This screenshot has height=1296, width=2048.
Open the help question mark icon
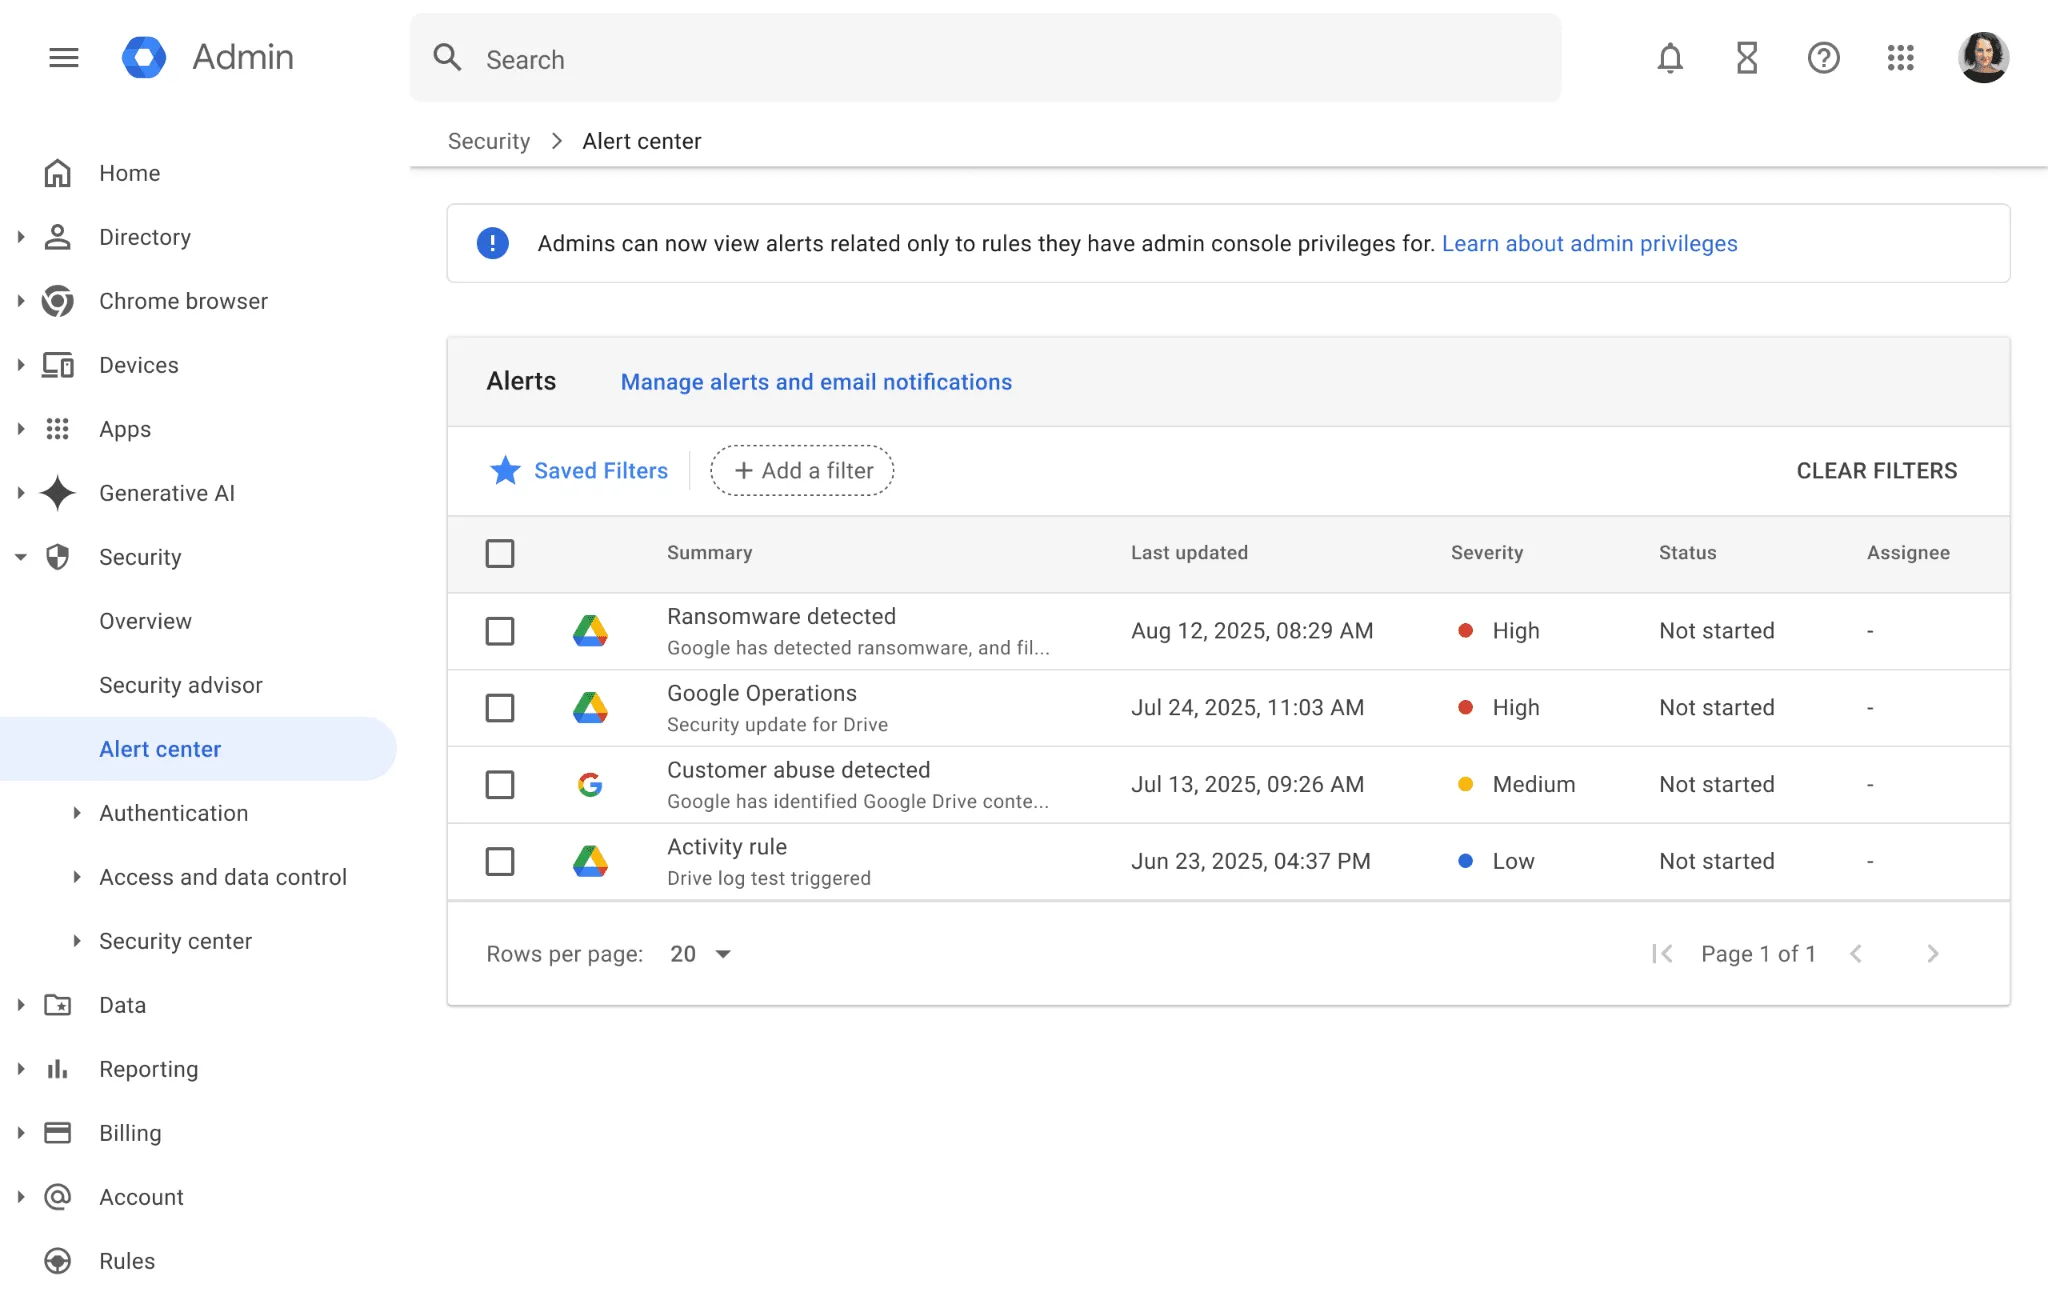coord(1824,58)
